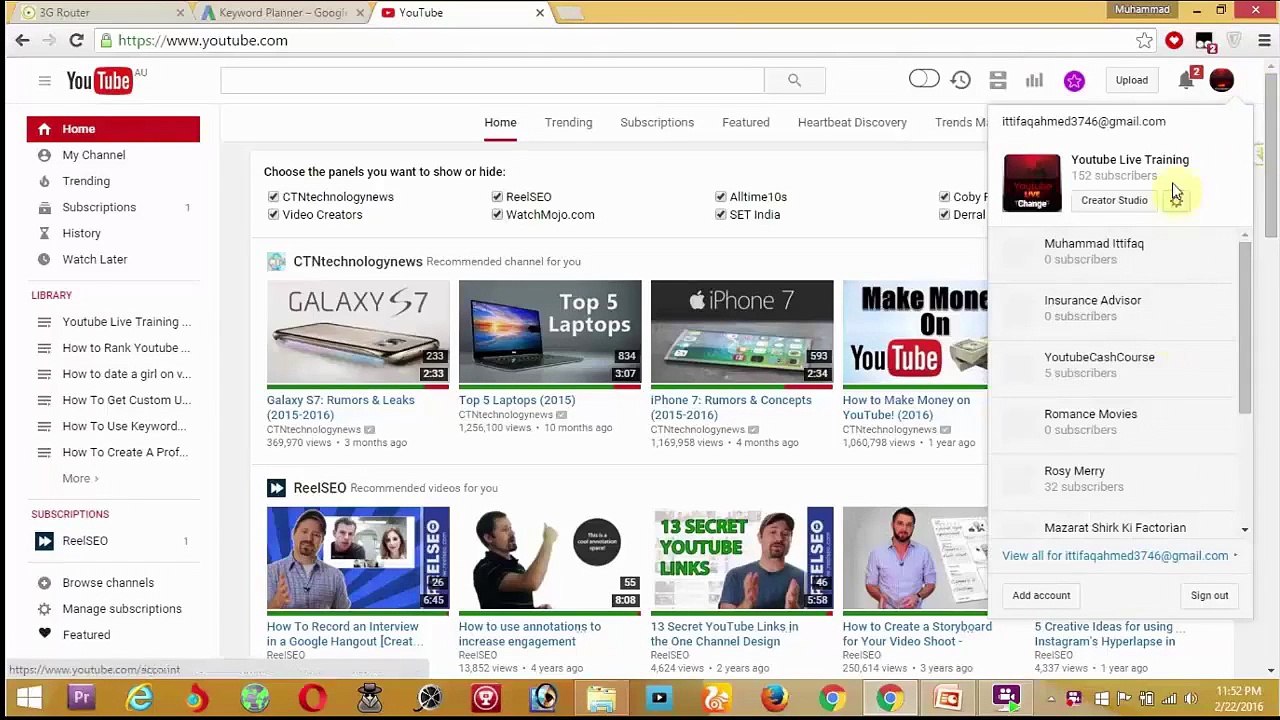Go back with browser back arrow
The width and height of the screenshot is (1280, 720).
(x=22, y=40)
